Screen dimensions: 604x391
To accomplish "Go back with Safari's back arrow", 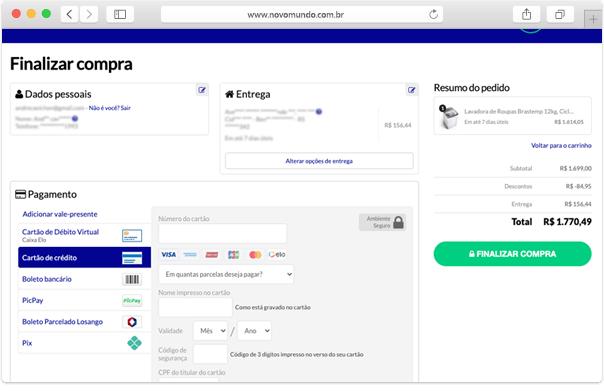I will (x=70, y=15).
